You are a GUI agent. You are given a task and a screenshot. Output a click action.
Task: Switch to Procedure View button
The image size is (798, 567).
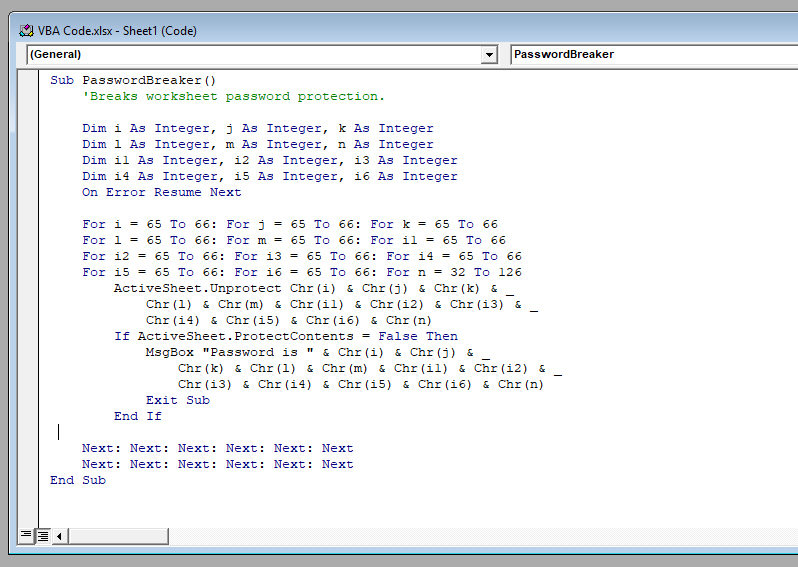25,535
